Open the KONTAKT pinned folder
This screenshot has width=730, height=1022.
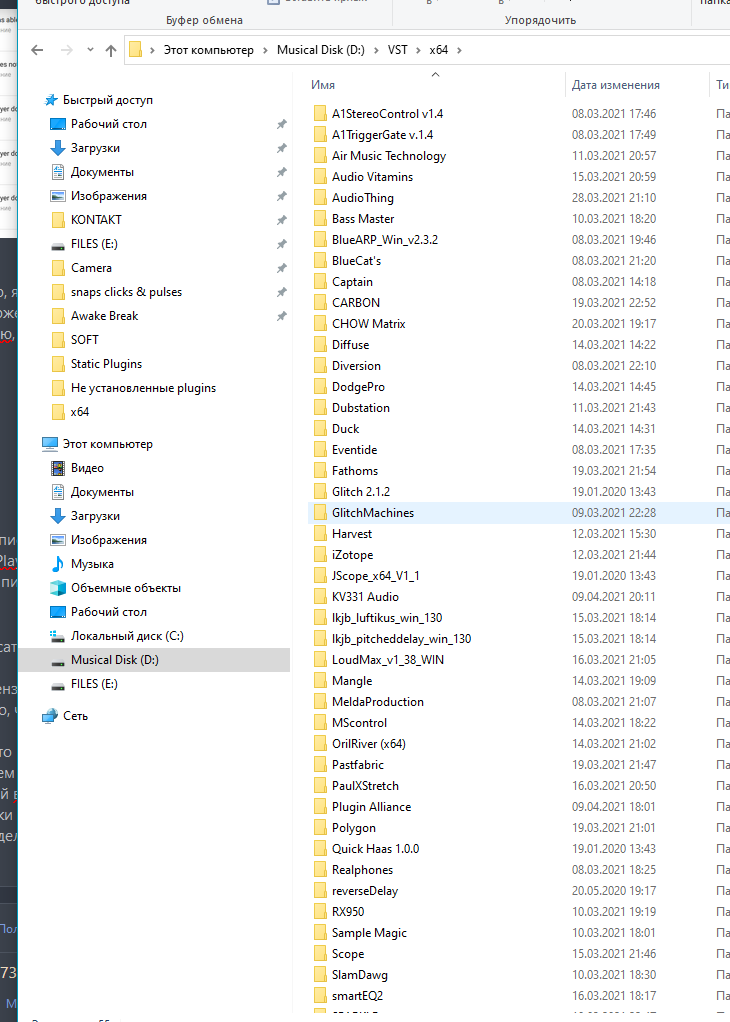click(x=96, y=220)
